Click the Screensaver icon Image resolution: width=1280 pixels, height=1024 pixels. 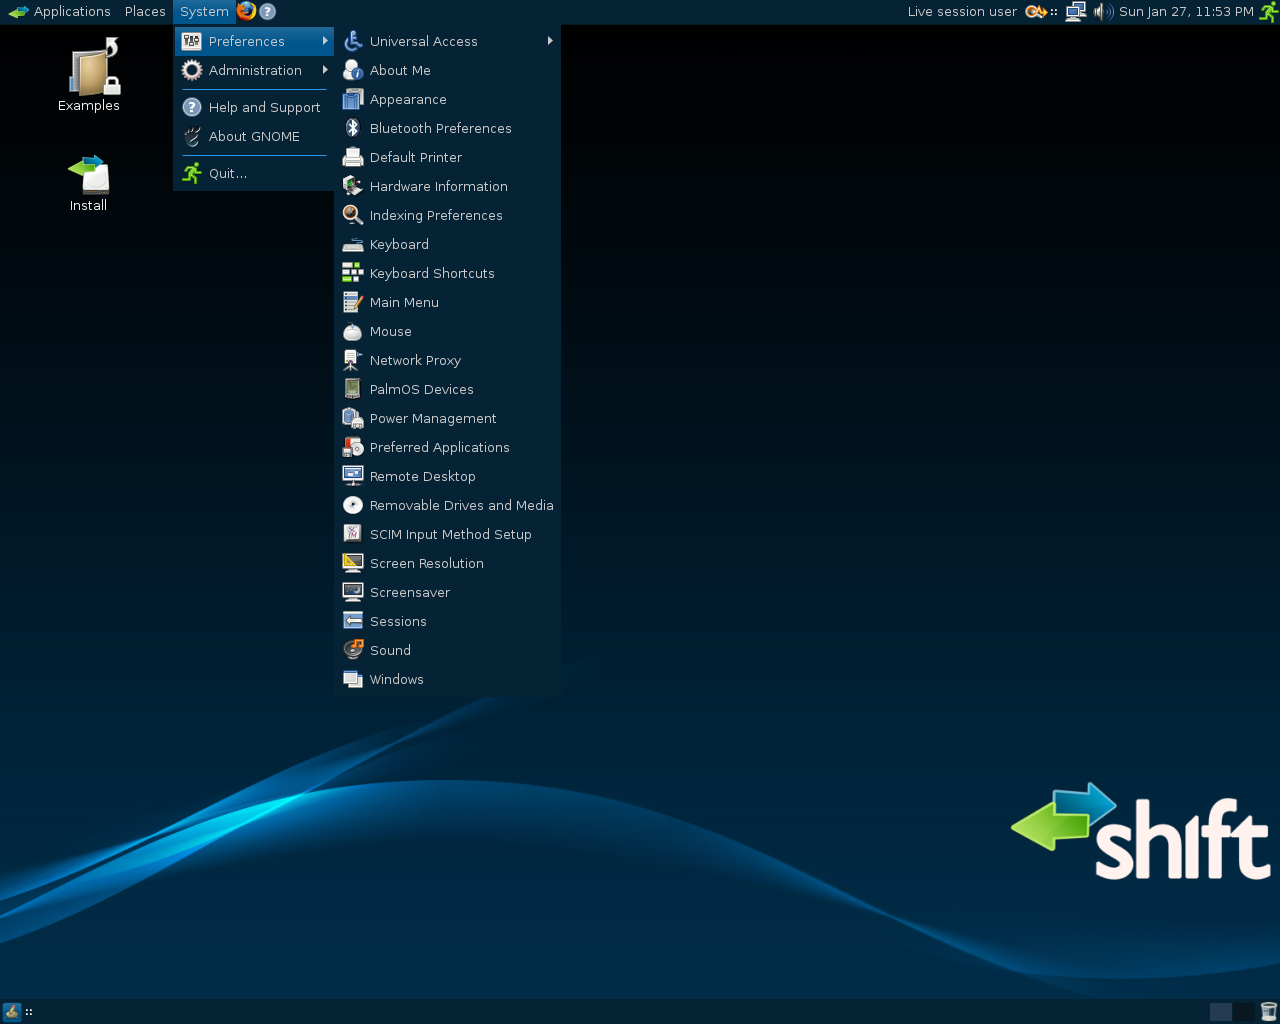(353, 592)
